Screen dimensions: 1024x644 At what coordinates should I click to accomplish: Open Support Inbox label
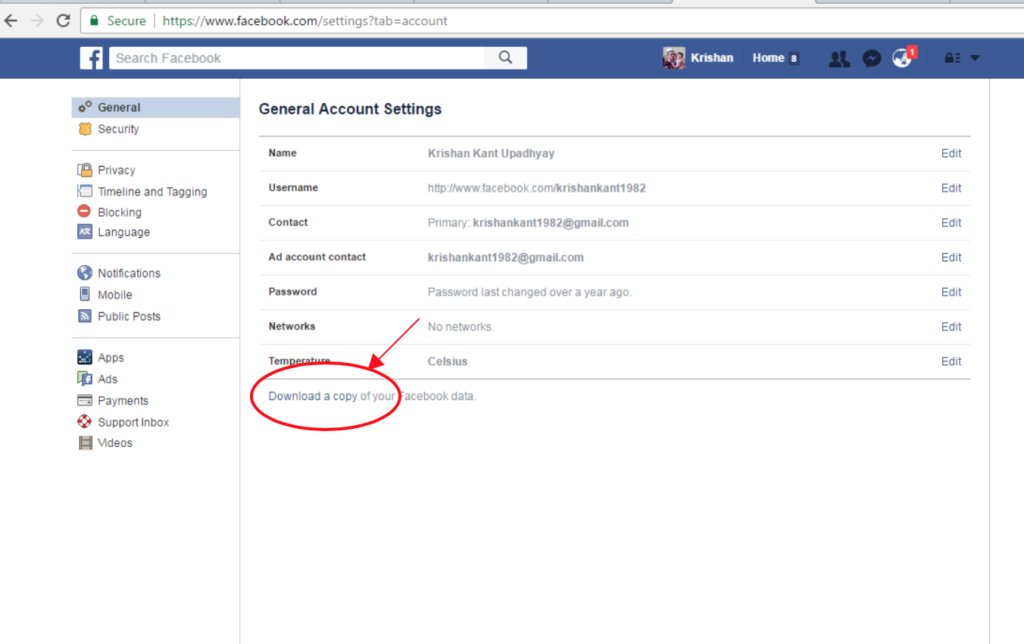(133, 422)
